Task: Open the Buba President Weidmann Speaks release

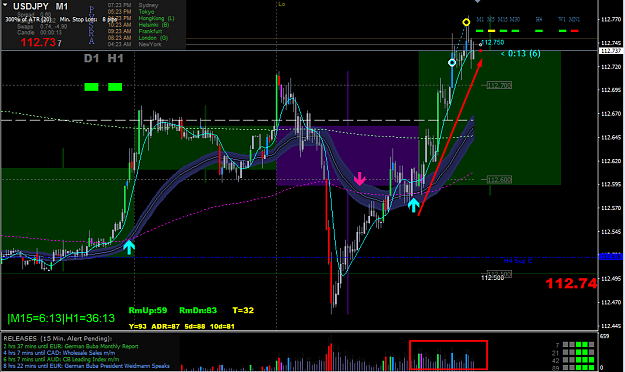Action: [x=86, y=366]
